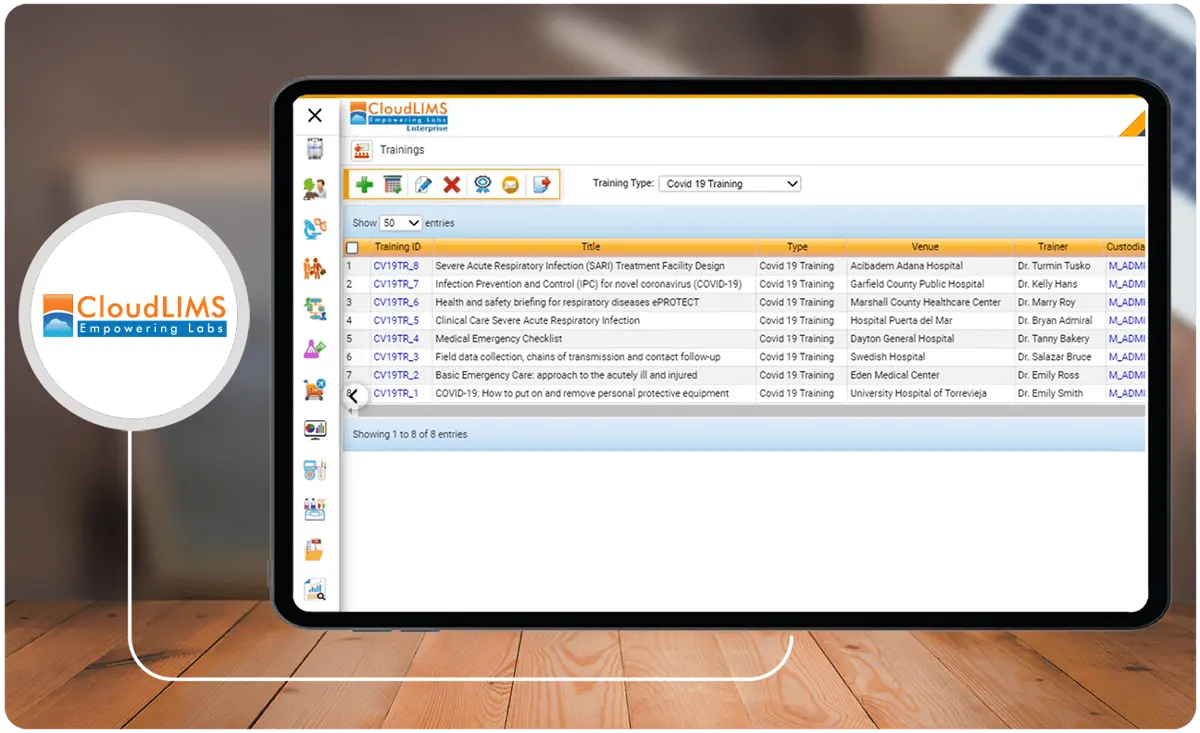Click venue 'Dayton General Hospital'
Viewport: 1200px width, 733px height.
[902, 338]
